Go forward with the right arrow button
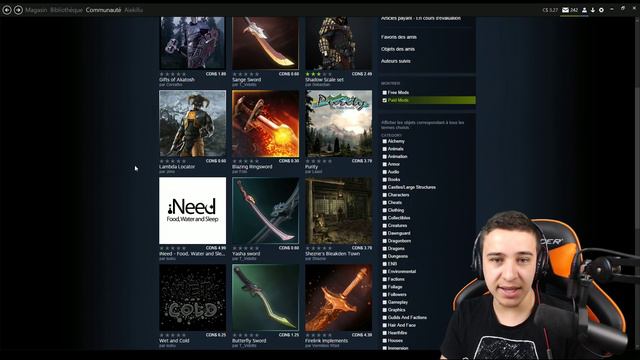The image size is (640, 360). click(x=18, y=10)
